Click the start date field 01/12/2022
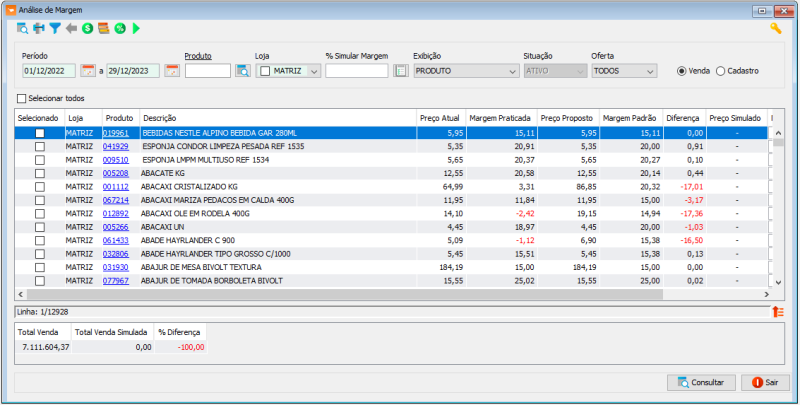Image resolution: width=800 pixels, height=405 pixels. pos(49,71)
